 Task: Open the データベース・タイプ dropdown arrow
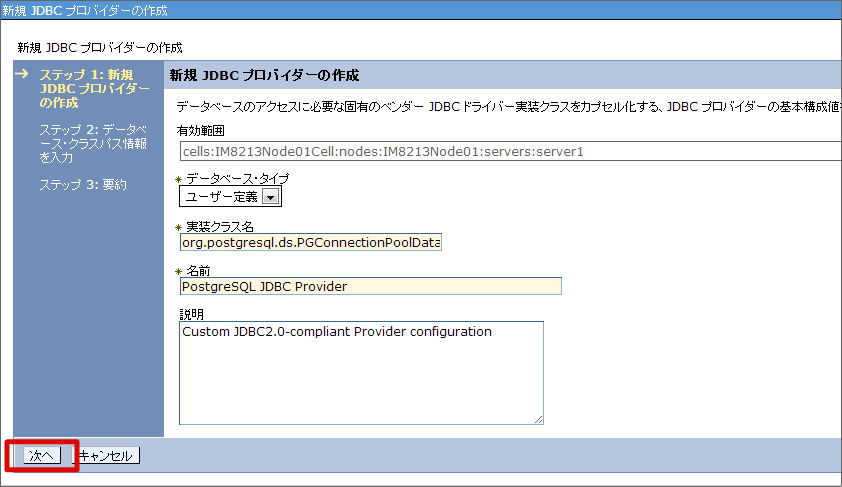point(269,196)
